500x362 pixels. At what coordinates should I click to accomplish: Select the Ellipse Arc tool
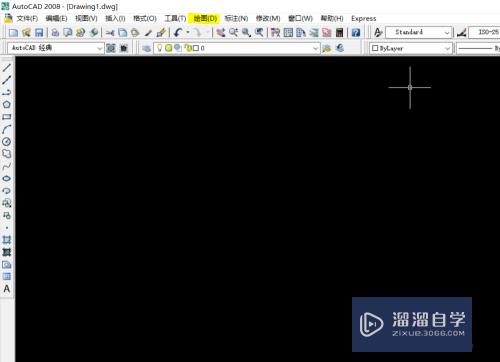pos(7,191)
